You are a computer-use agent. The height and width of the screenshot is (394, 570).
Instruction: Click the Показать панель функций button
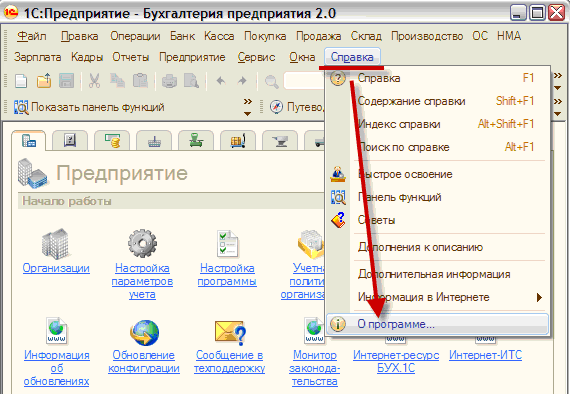89,107
